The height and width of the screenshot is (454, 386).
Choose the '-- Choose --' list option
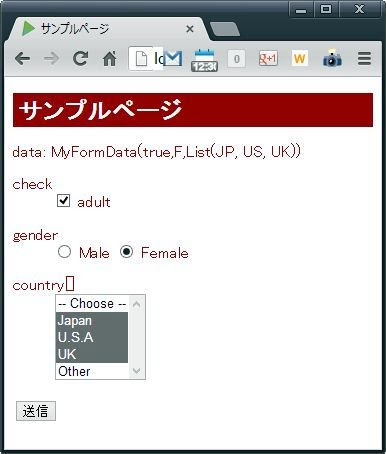92,304
